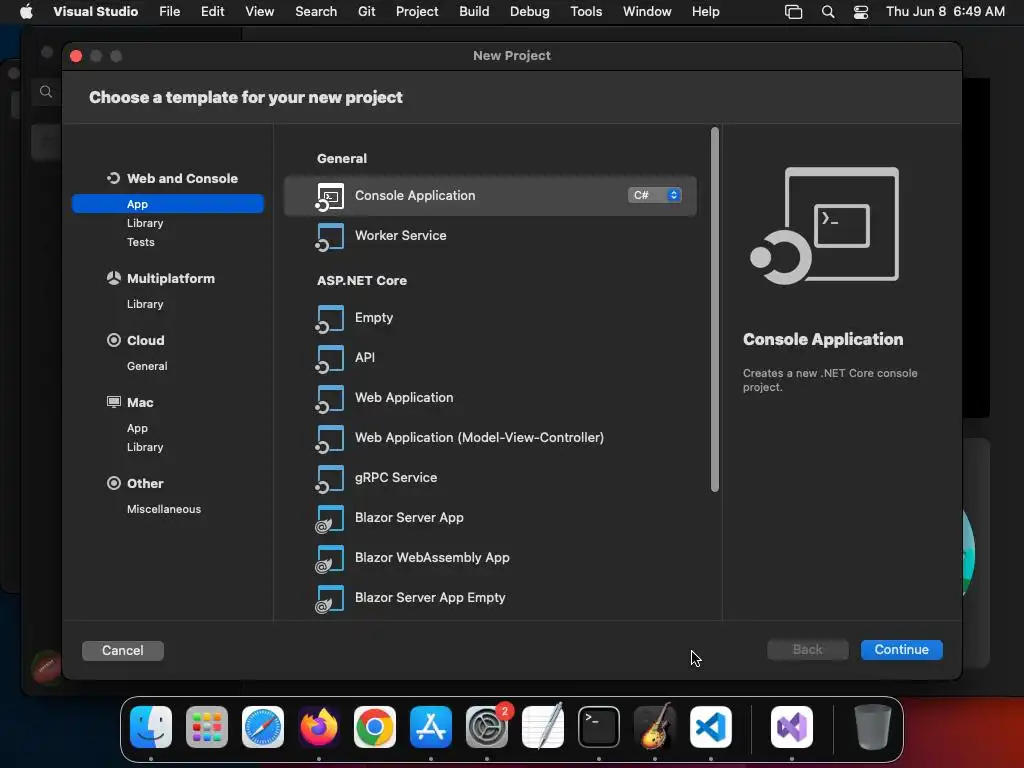Click the Mac category monitor icon
Screen dimensions: 1024x768
[x=114, y=402]
